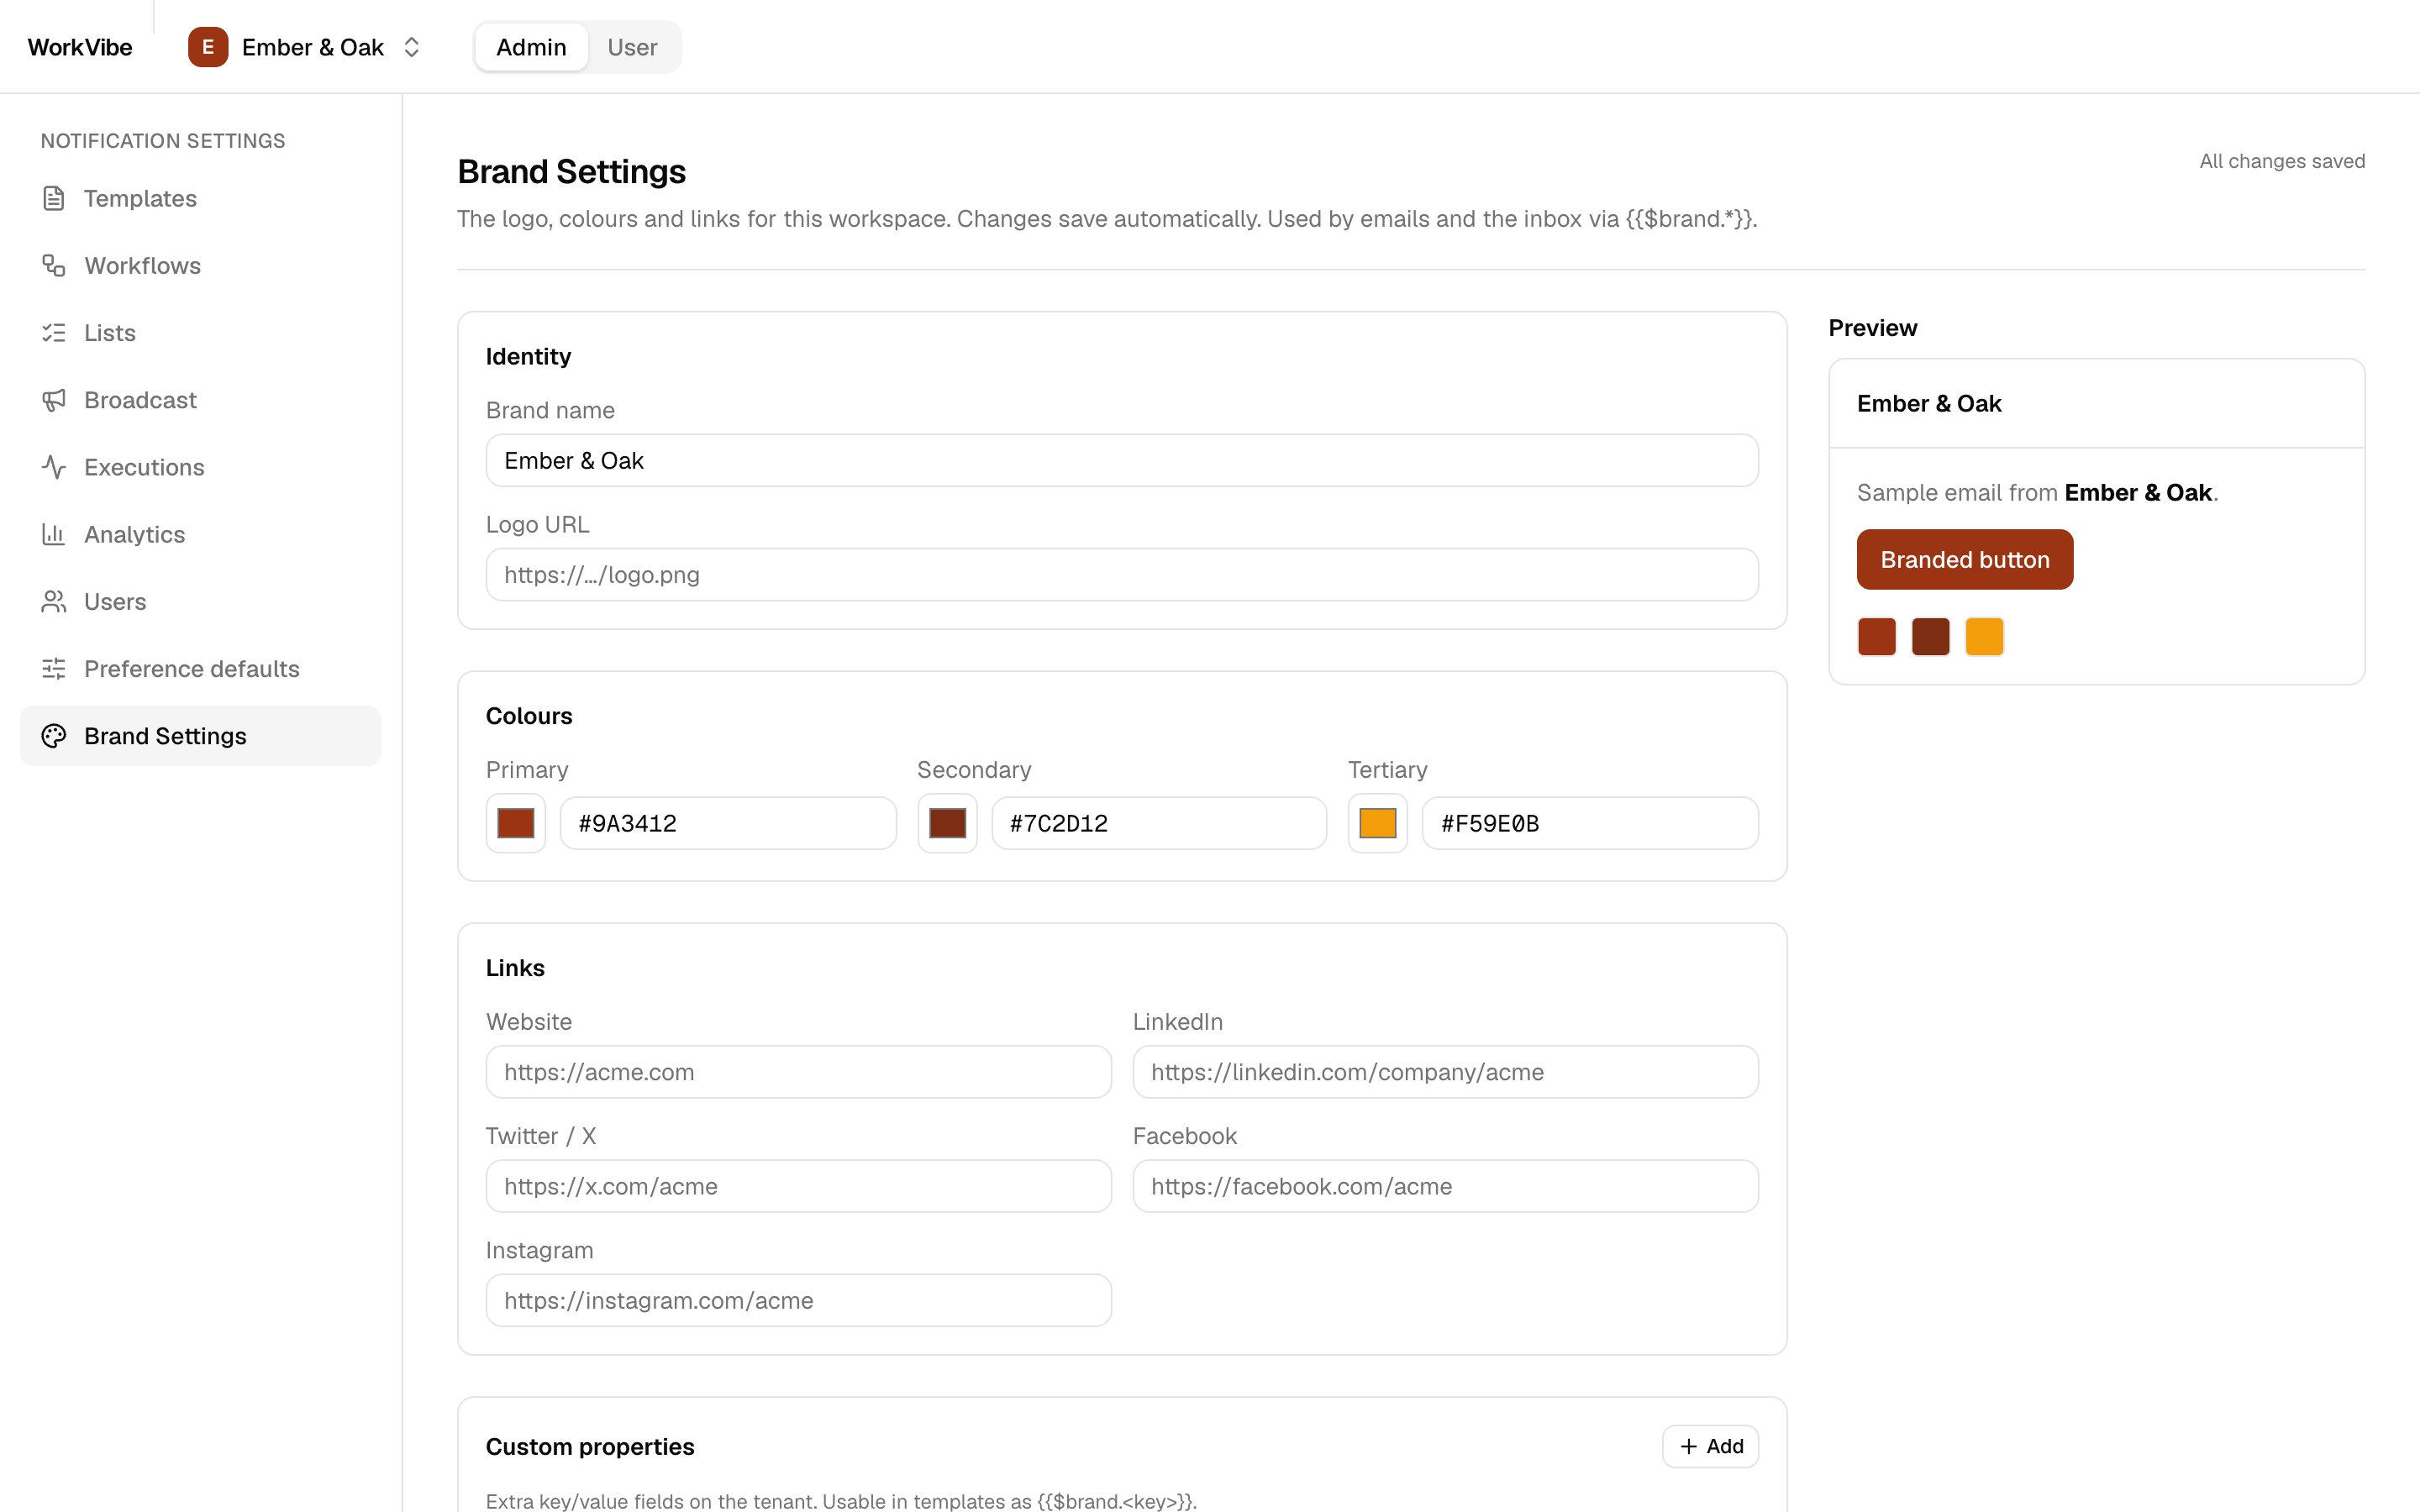Click the Preview panel heading
Image resolution: width=2420 pixels, height=1512 pixels.
tap(1873, 328)
